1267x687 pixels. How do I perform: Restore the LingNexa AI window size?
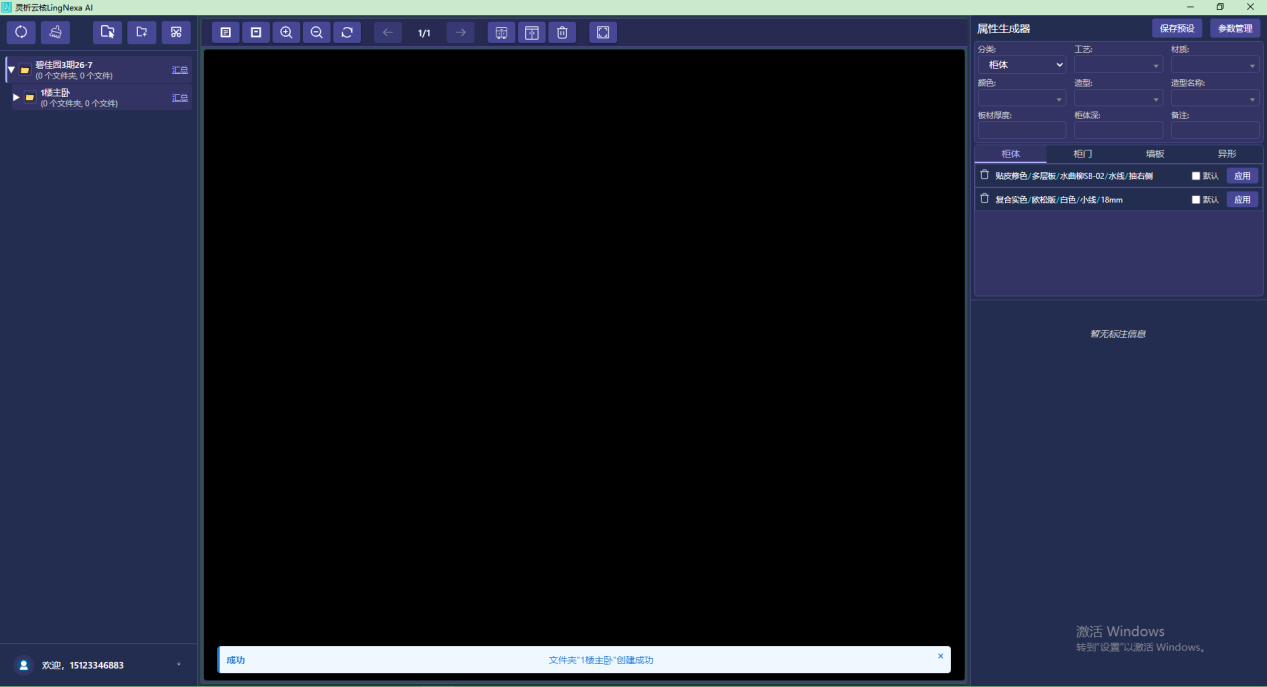(x=1220, y=7)
